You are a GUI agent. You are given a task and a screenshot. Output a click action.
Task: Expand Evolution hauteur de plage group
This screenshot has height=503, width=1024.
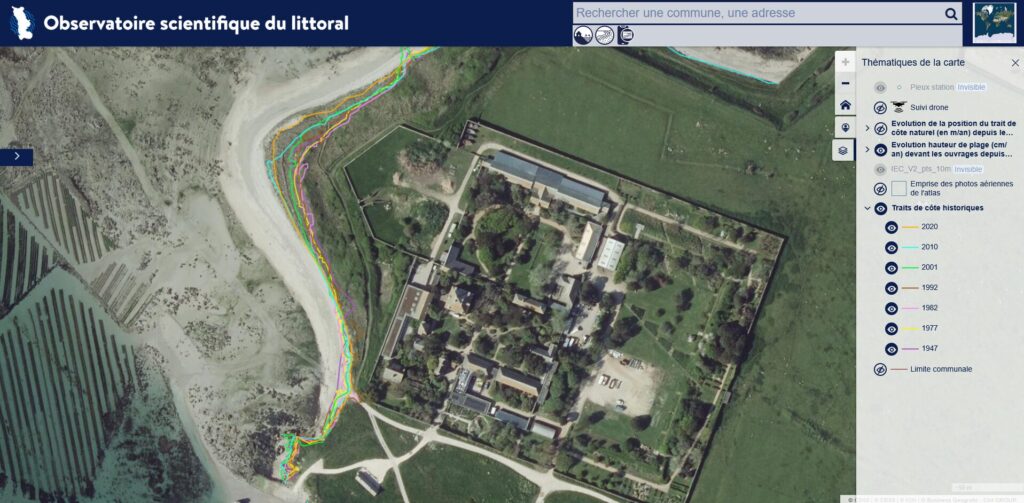867,150
